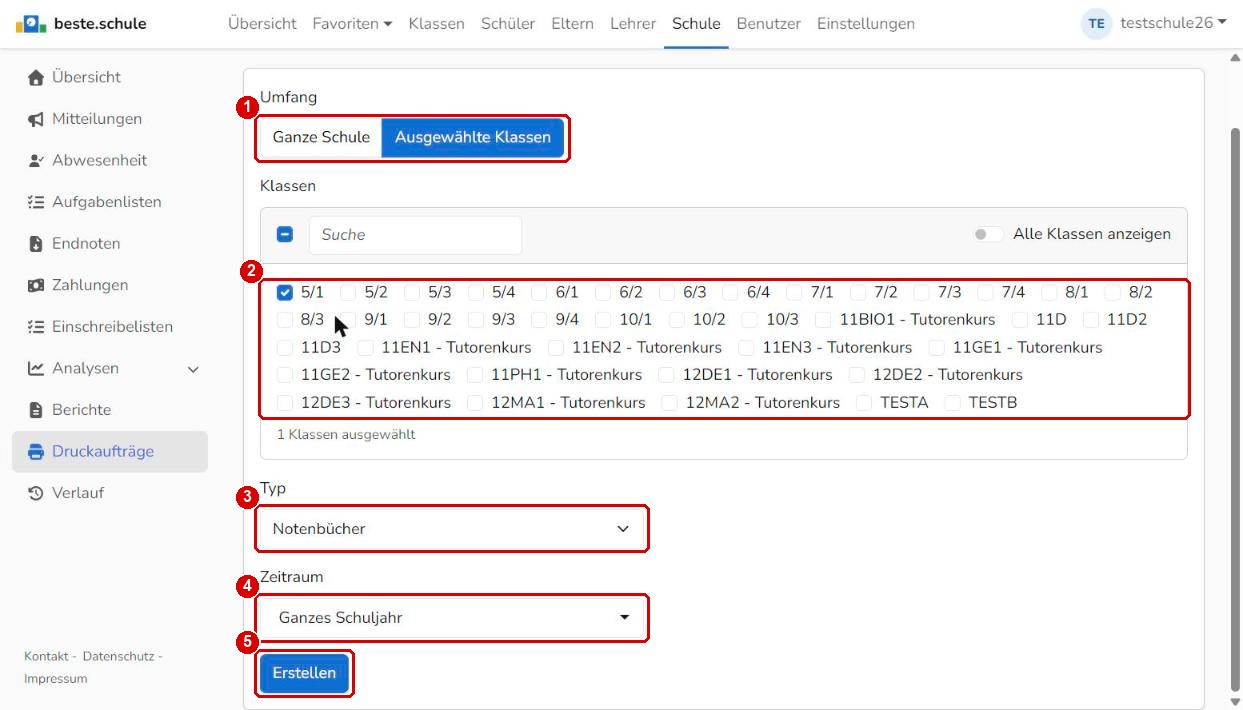Open the Einstellungen navigation tab
This screenshot has height=710, width=1243.
tap(866, 23)
